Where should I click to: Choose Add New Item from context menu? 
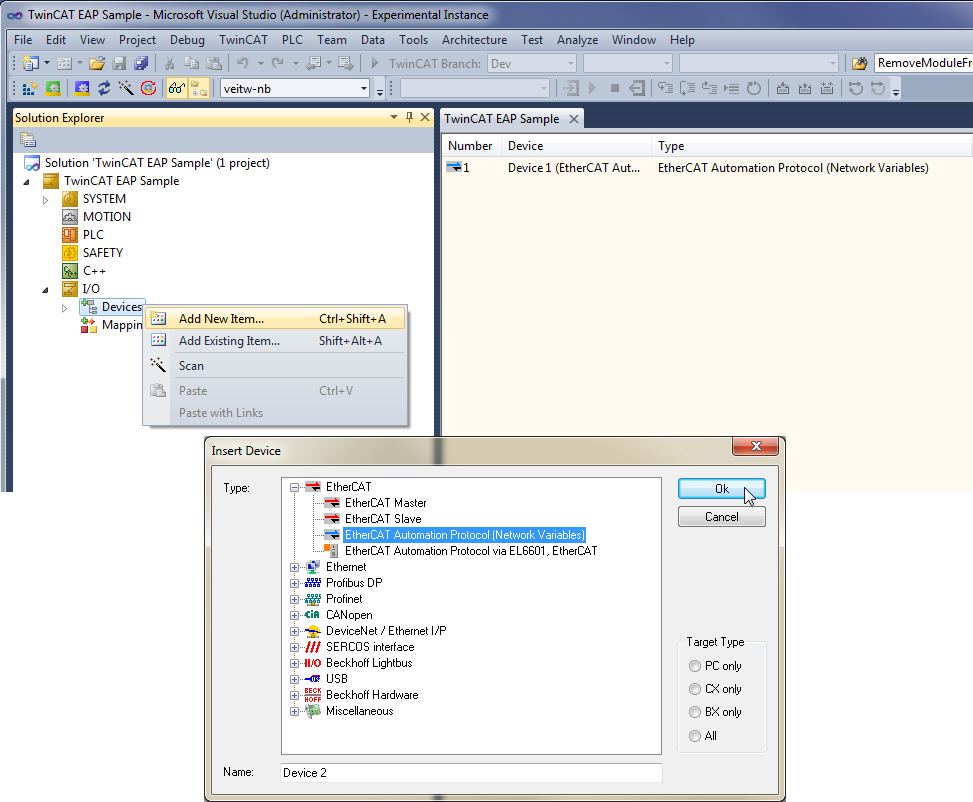tap(275, 319)
